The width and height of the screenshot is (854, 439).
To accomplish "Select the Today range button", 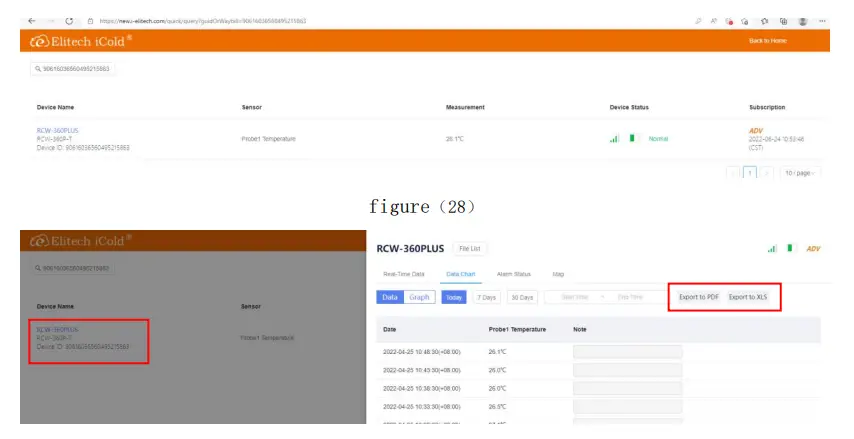I will [x=454, y=297].
